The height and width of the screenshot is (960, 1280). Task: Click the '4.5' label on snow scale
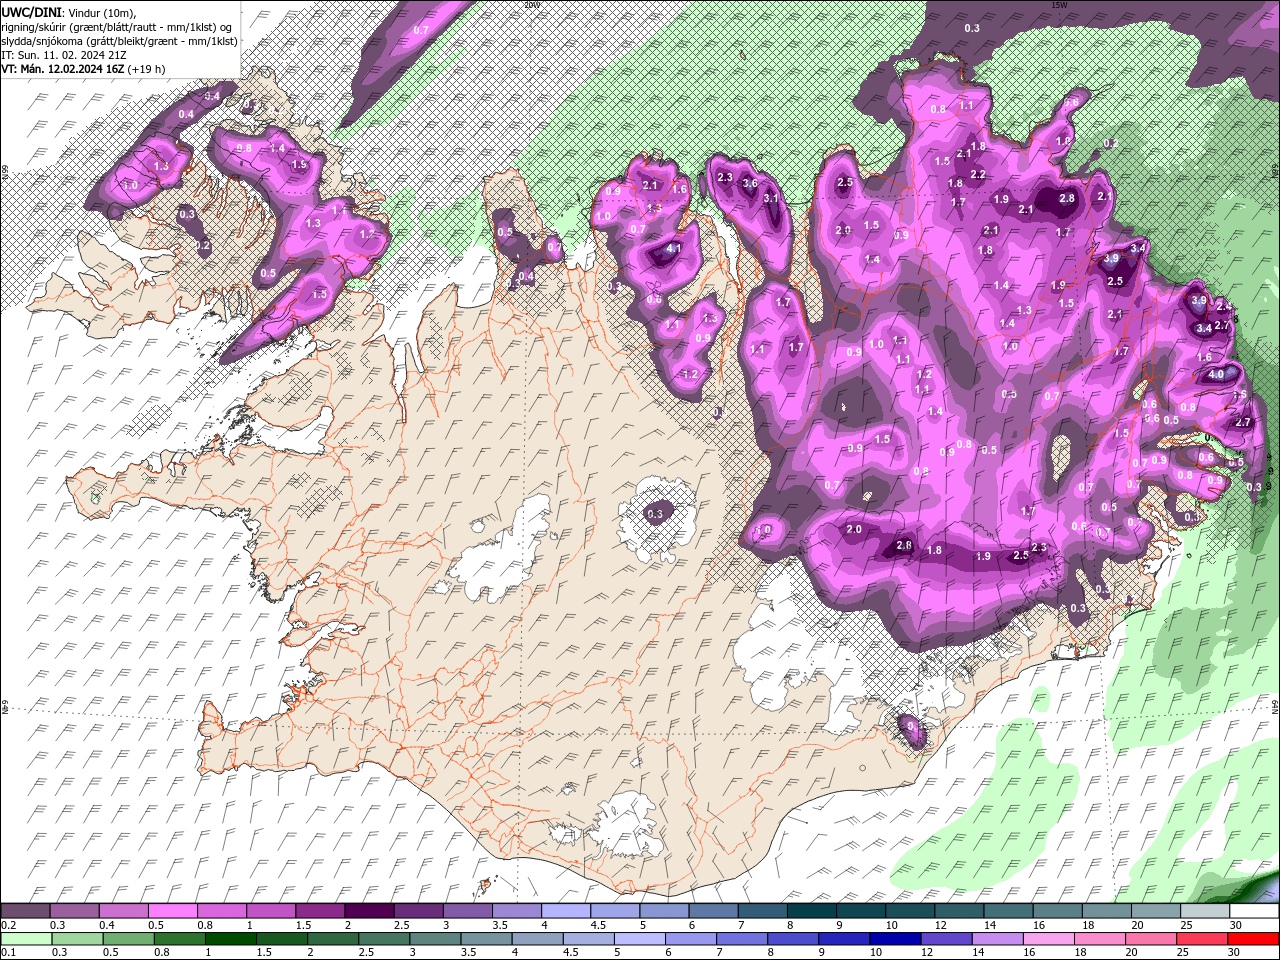coord(598,925)
